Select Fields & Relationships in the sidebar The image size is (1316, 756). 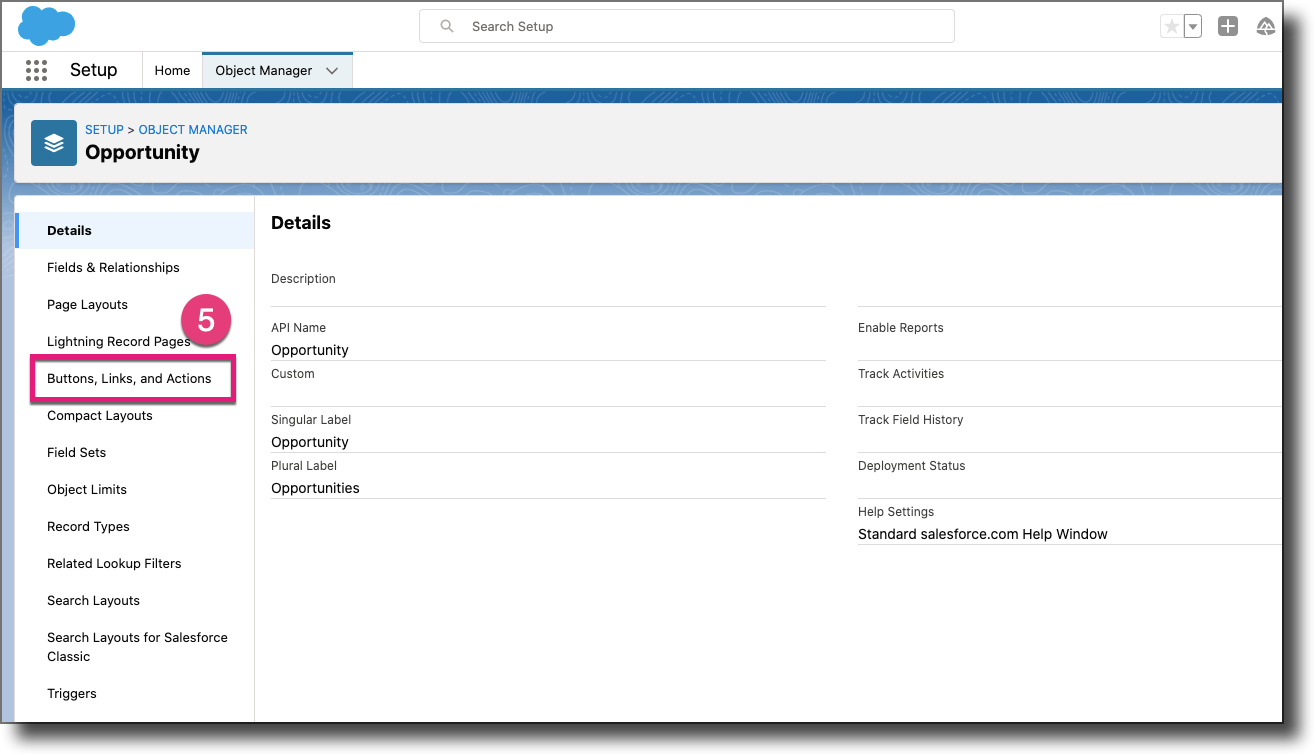pyautogui.click(x=113, y=267)
